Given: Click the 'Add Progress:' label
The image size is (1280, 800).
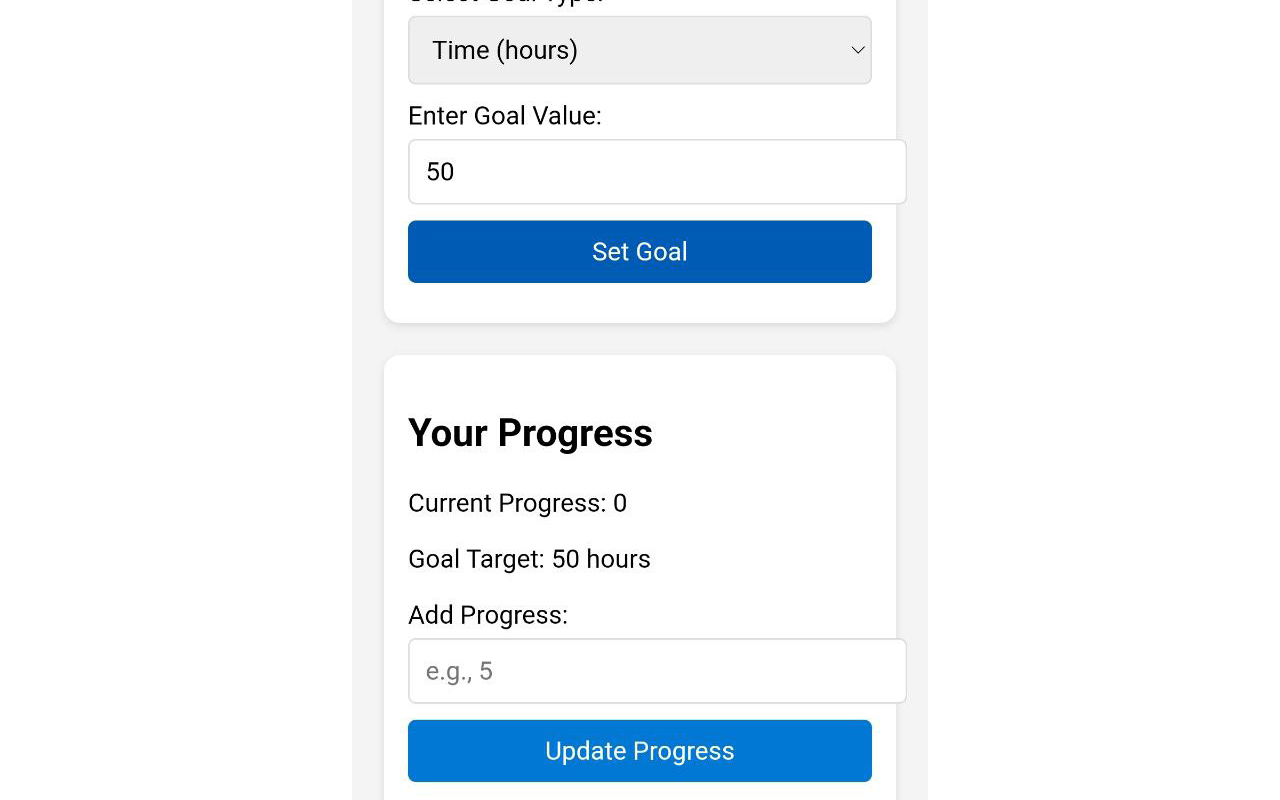Looking at the screenshot, I should [x=488, y=615].
